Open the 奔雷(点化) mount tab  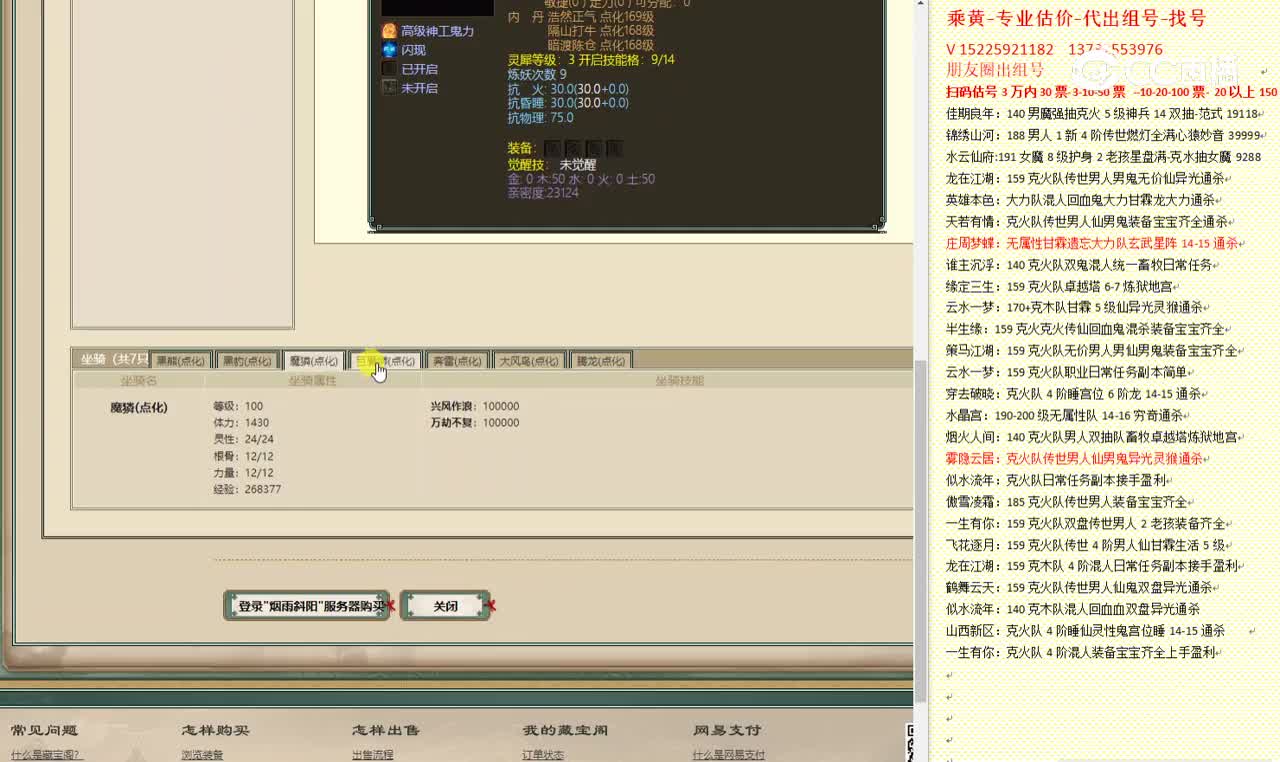click(457, 361)
